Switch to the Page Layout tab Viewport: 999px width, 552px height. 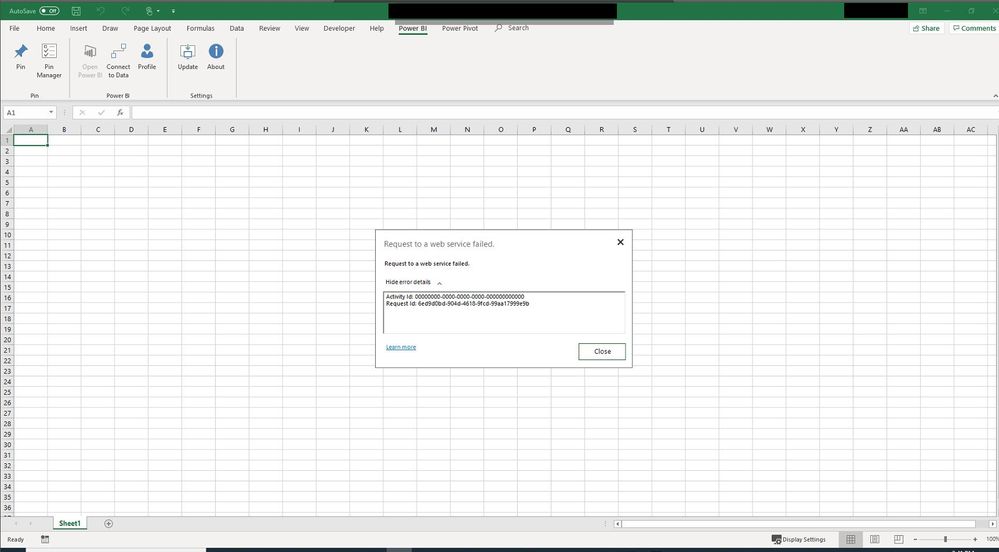(152, 28)
